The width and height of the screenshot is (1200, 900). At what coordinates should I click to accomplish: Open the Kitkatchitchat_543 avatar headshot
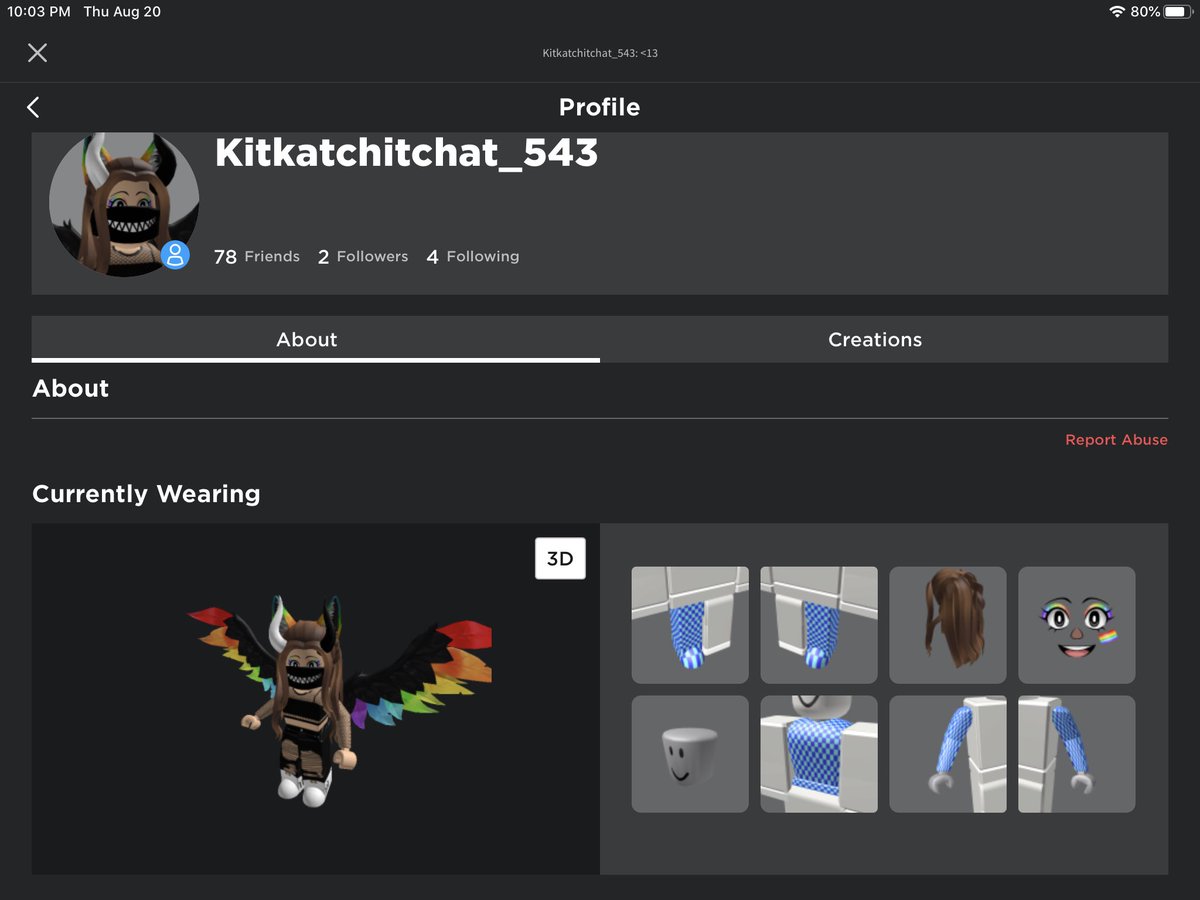(124, 204)
